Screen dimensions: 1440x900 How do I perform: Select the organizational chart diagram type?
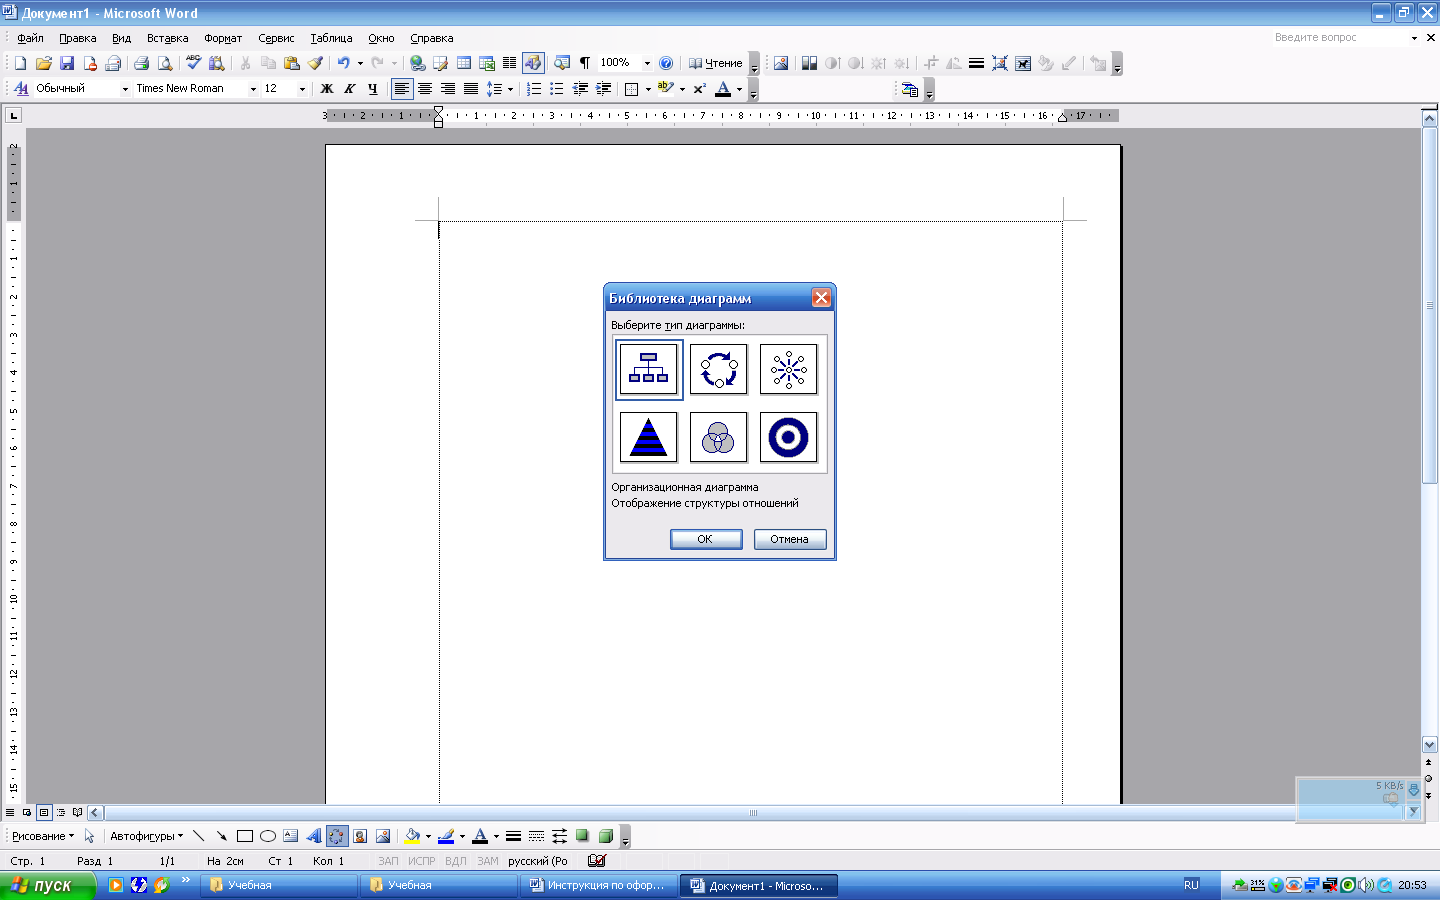(649, 369)
